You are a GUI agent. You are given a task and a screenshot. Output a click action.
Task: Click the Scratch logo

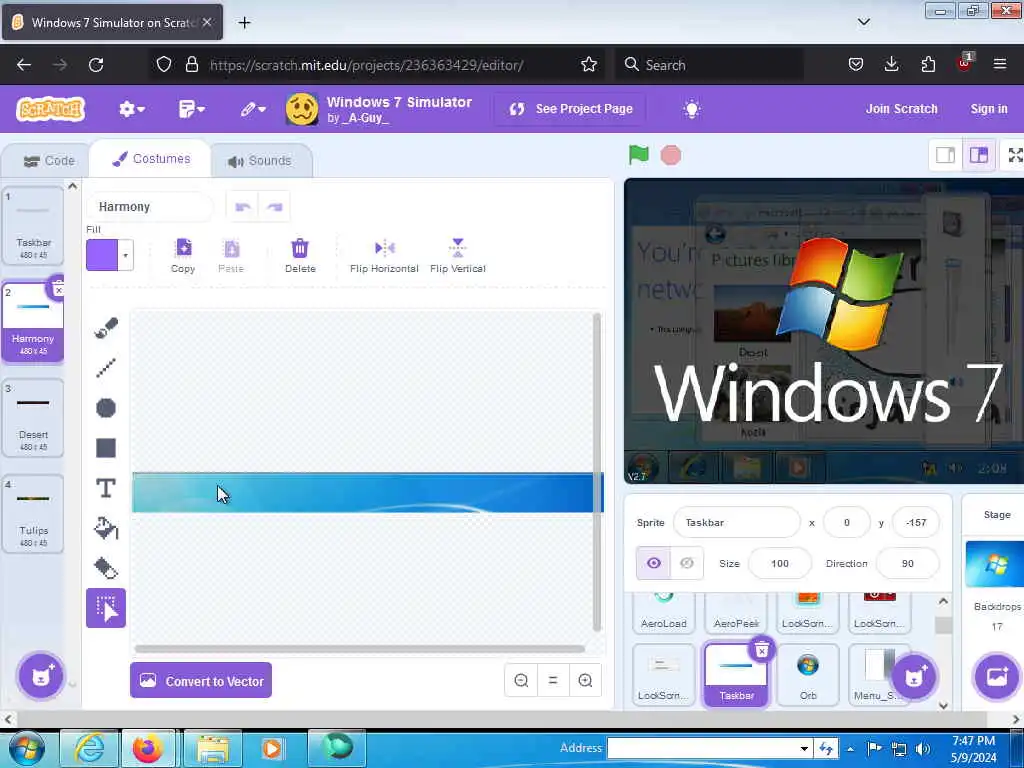(x=50, y=109)
